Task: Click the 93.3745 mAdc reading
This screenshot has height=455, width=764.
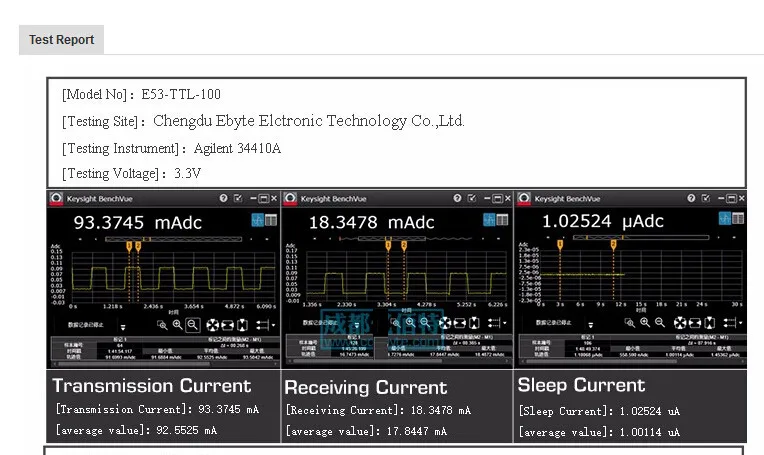Action: 137,223
